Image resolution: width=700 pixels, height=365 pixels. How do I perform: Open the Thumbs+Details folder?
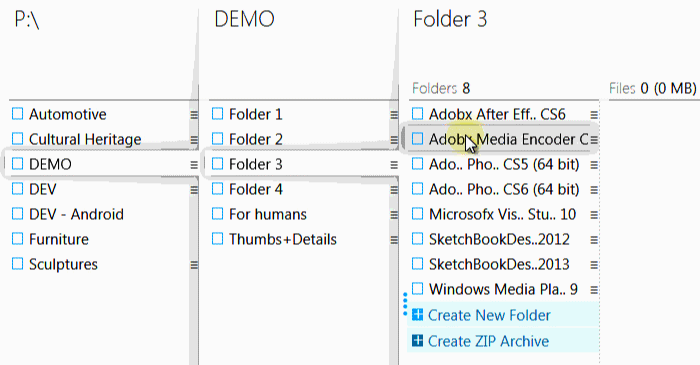pyautogui.click(x=283, y=239)
